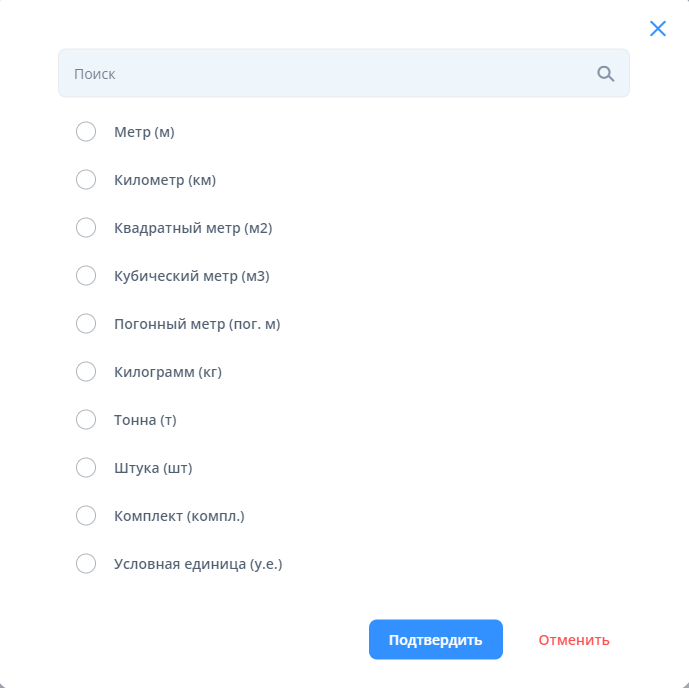Viewport: 689px width, 688px height.
Task: Select the Тонна (т) radio circle
Action: [86, 420]
